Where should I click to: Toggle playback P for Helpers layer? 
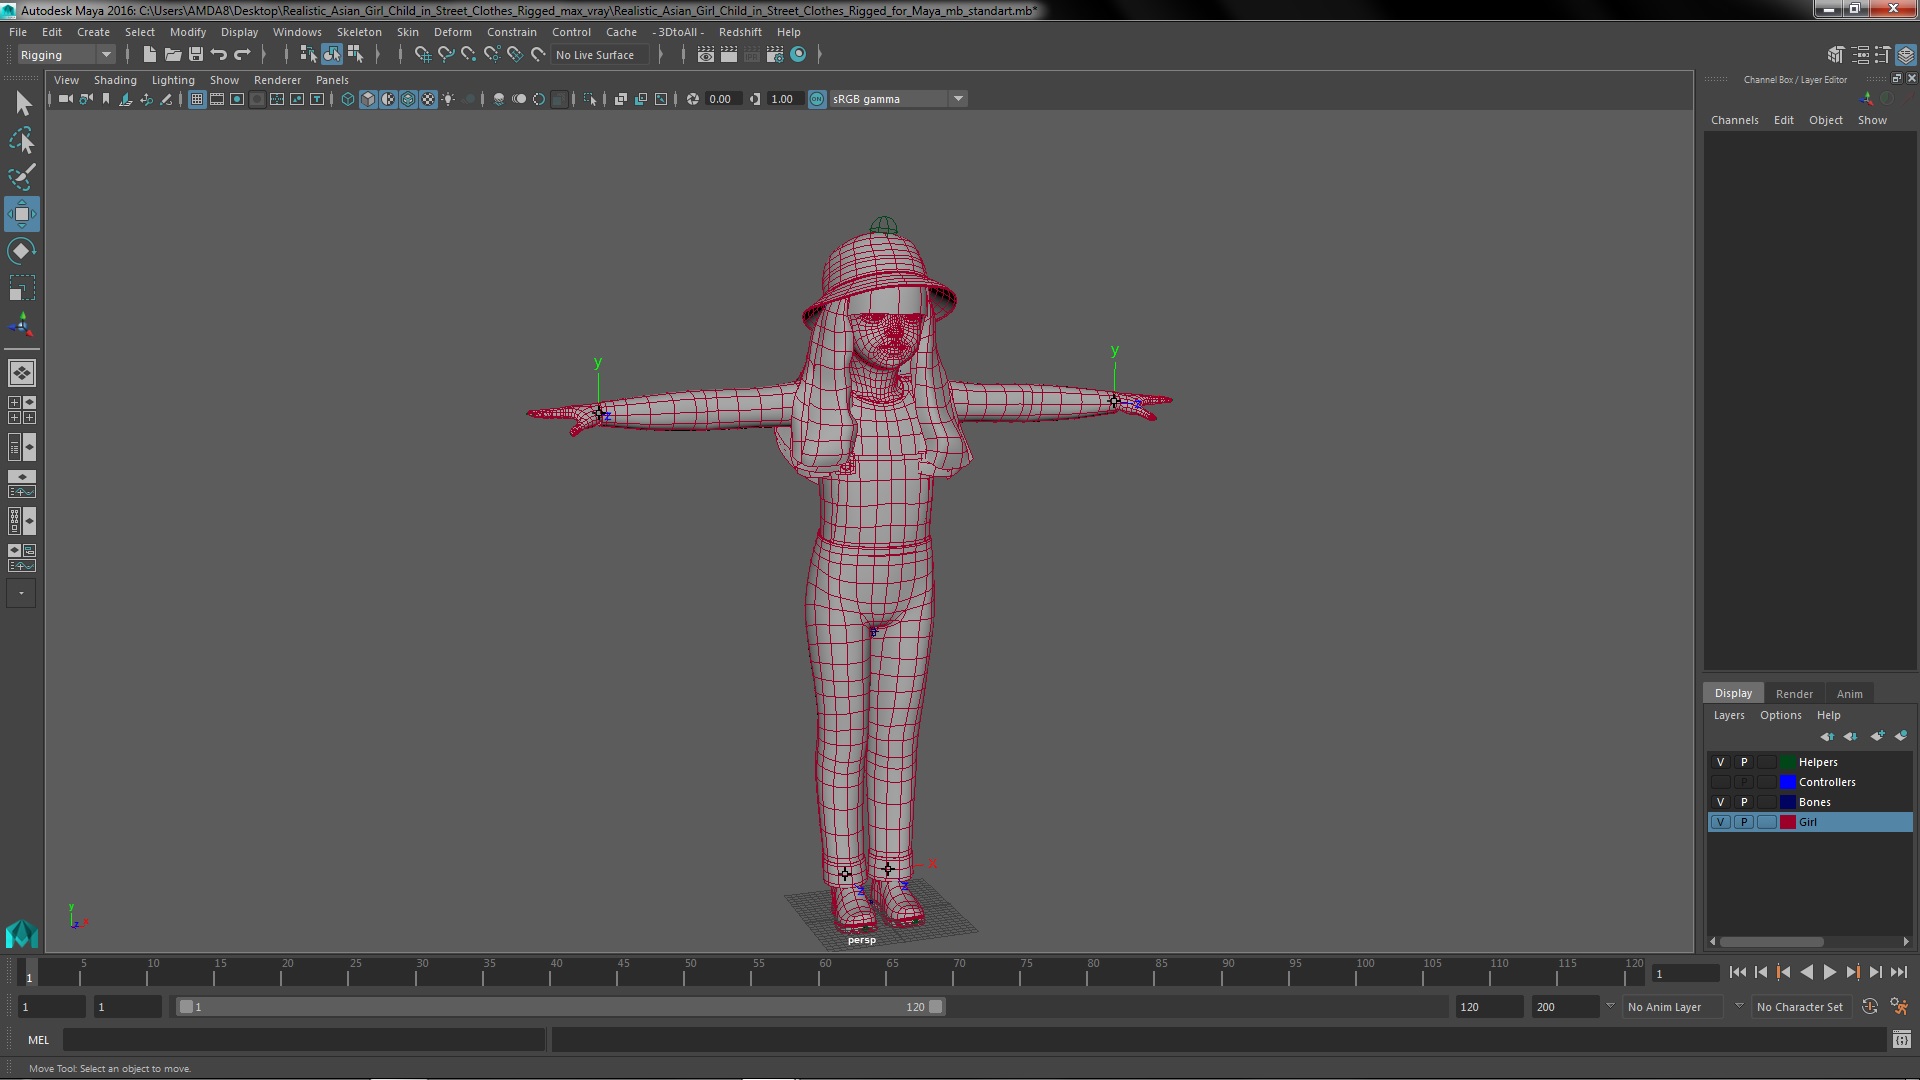point(1744,762)
